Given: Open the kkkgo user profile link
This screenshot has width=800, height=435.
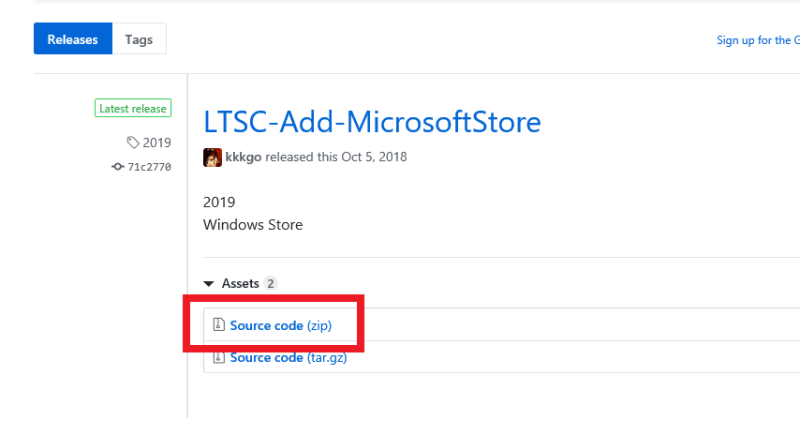Looking at the screenshot, I should point(245,157).
